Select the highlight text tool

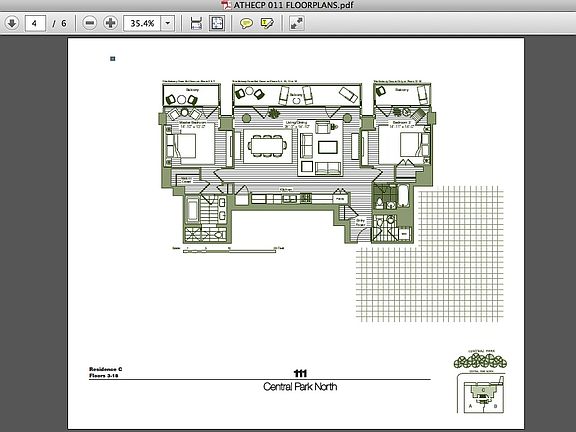coord(267,24)
